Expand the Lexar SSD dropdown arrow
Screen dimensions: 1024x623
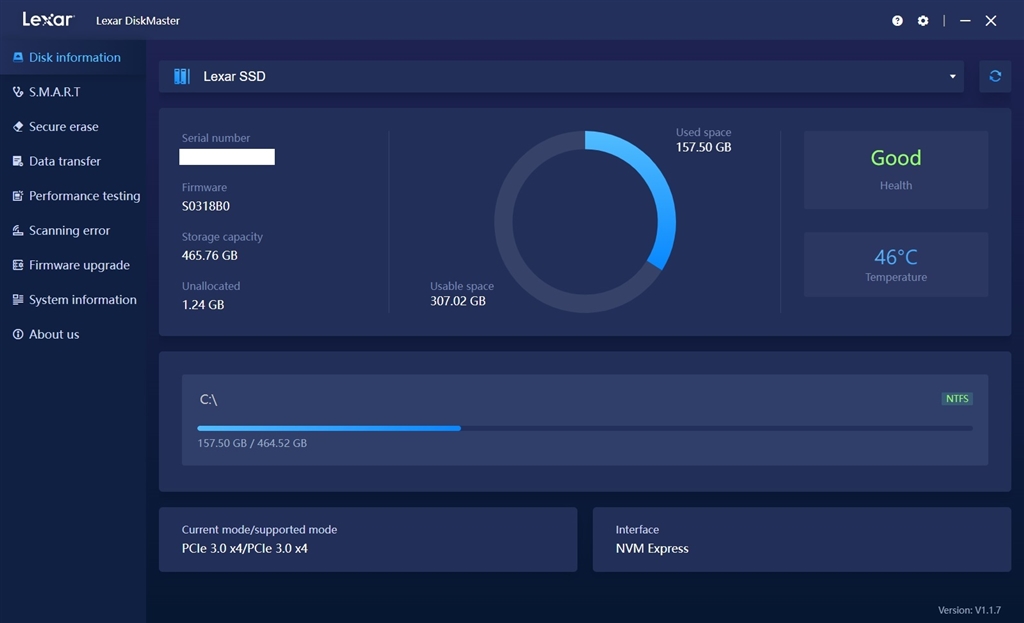(952, 76)
